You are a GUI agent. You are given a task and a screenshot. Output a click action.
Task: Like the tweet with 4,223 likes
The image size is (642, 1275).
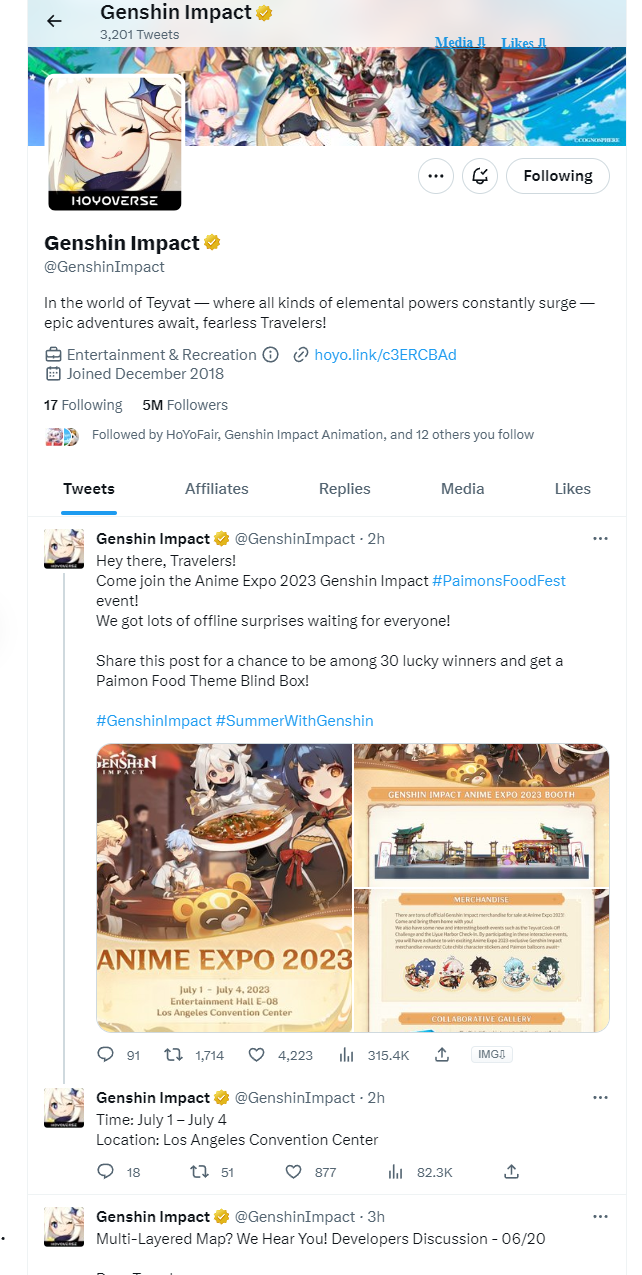256,1055
